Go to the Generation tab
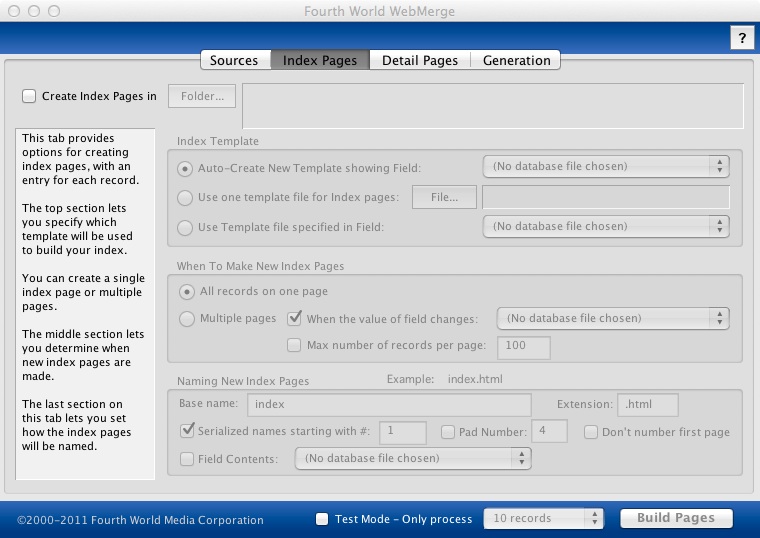This screenshot has height=538, width=760. [x=516, y=61]
